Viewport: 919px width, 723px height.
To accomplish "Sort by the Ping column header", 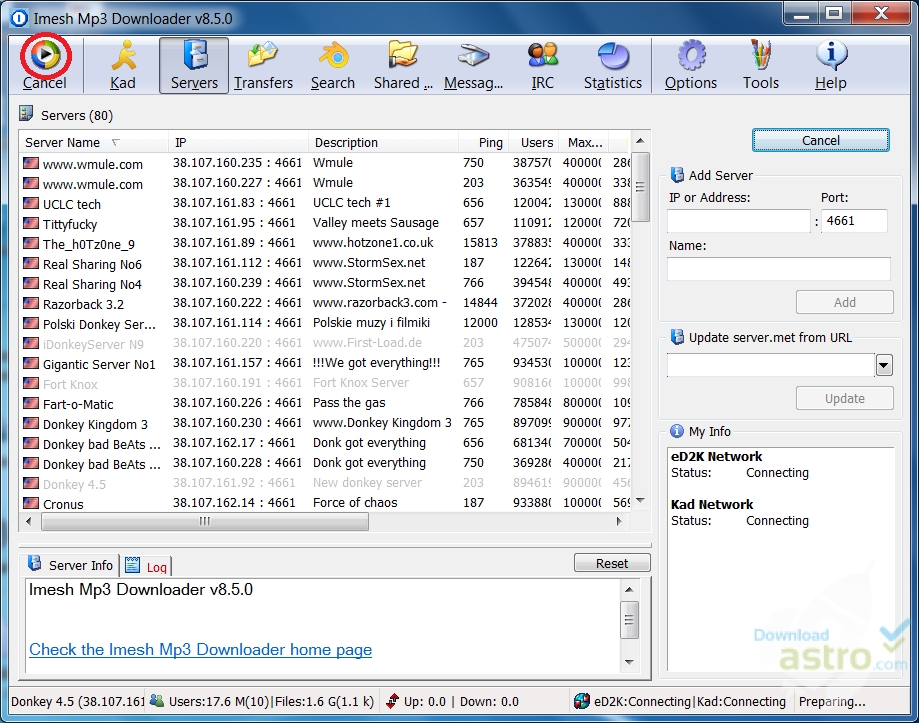I will click(484, 142).
